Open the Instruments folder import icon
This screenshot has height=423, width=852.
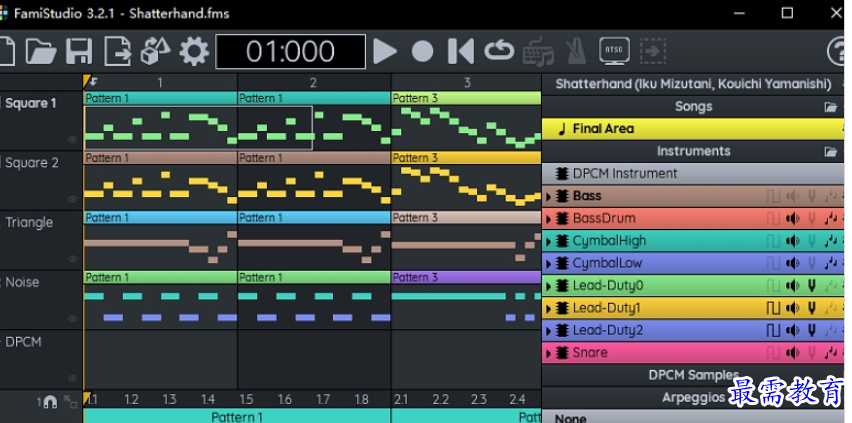831,152
